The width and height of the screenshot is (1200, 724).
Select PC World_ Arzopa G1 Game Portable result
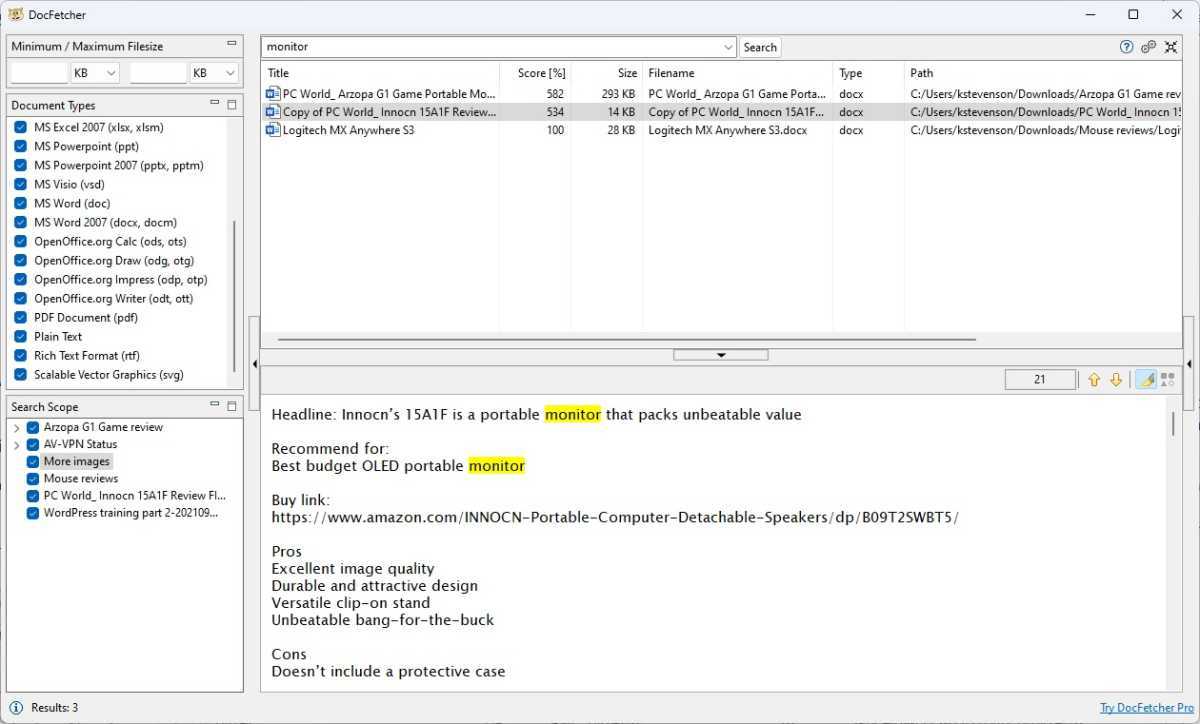pos(721,93)
